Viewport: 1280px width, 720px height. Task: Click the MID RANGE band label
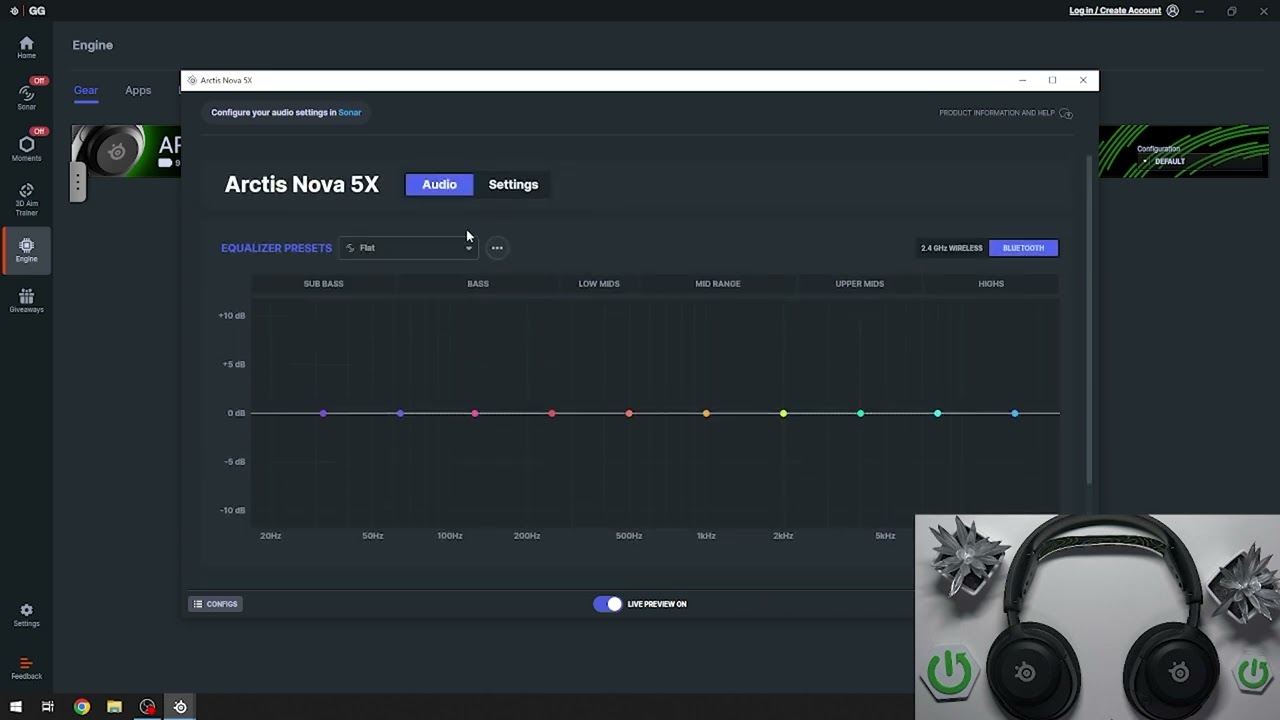718,284
